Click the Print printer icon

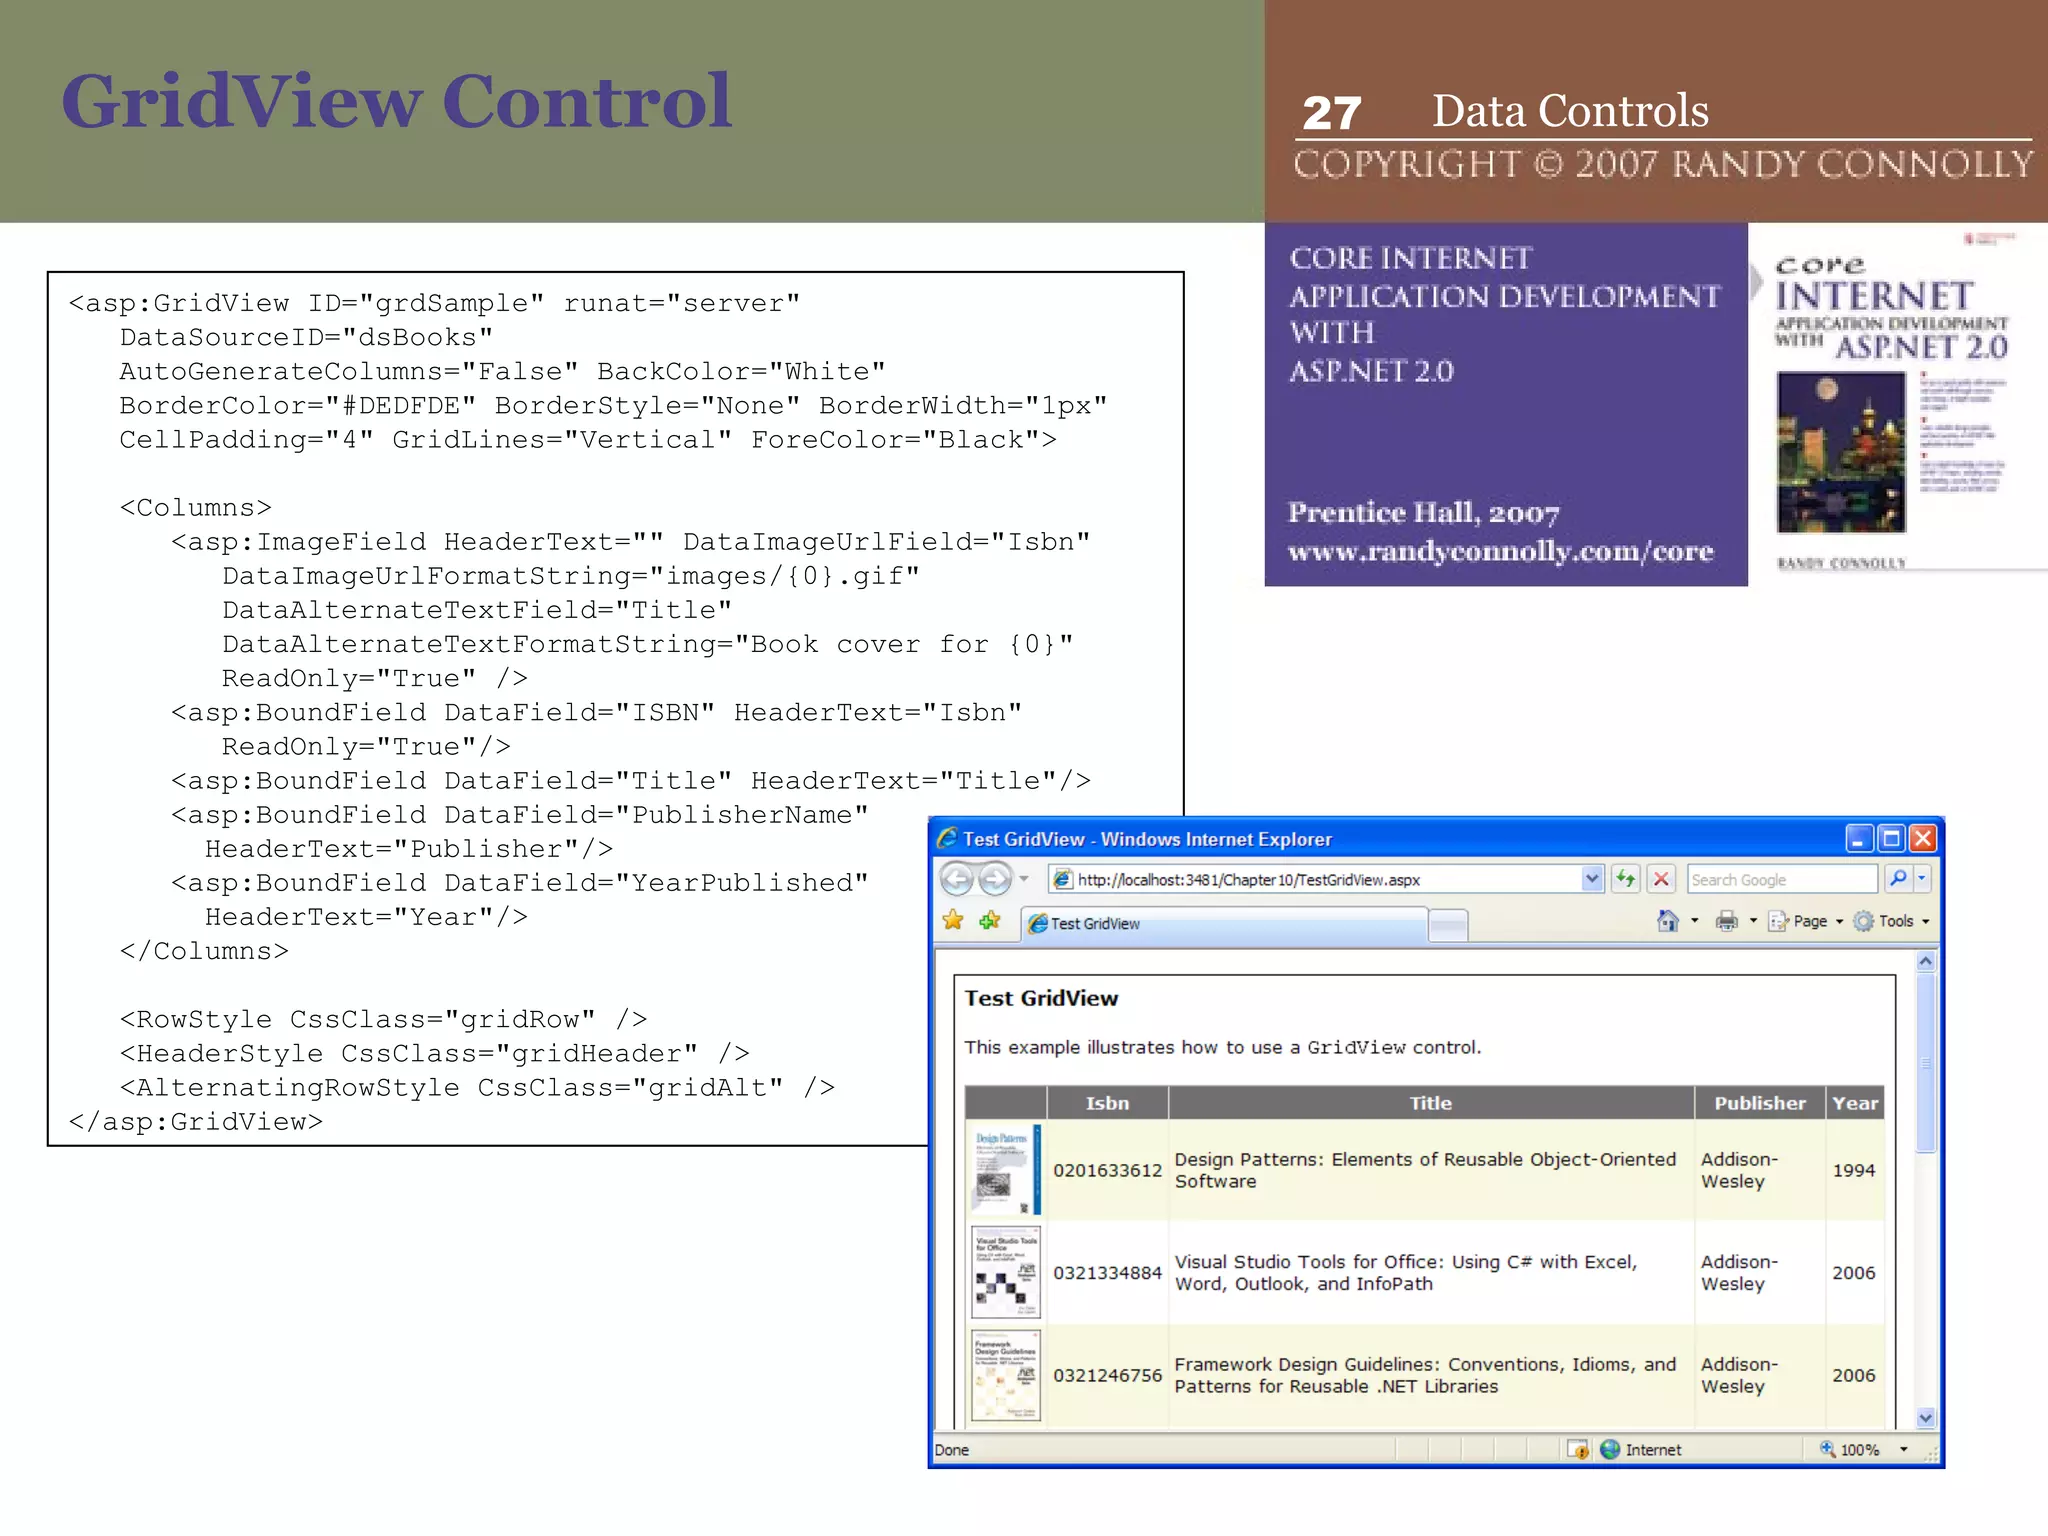click(1727, 921)
